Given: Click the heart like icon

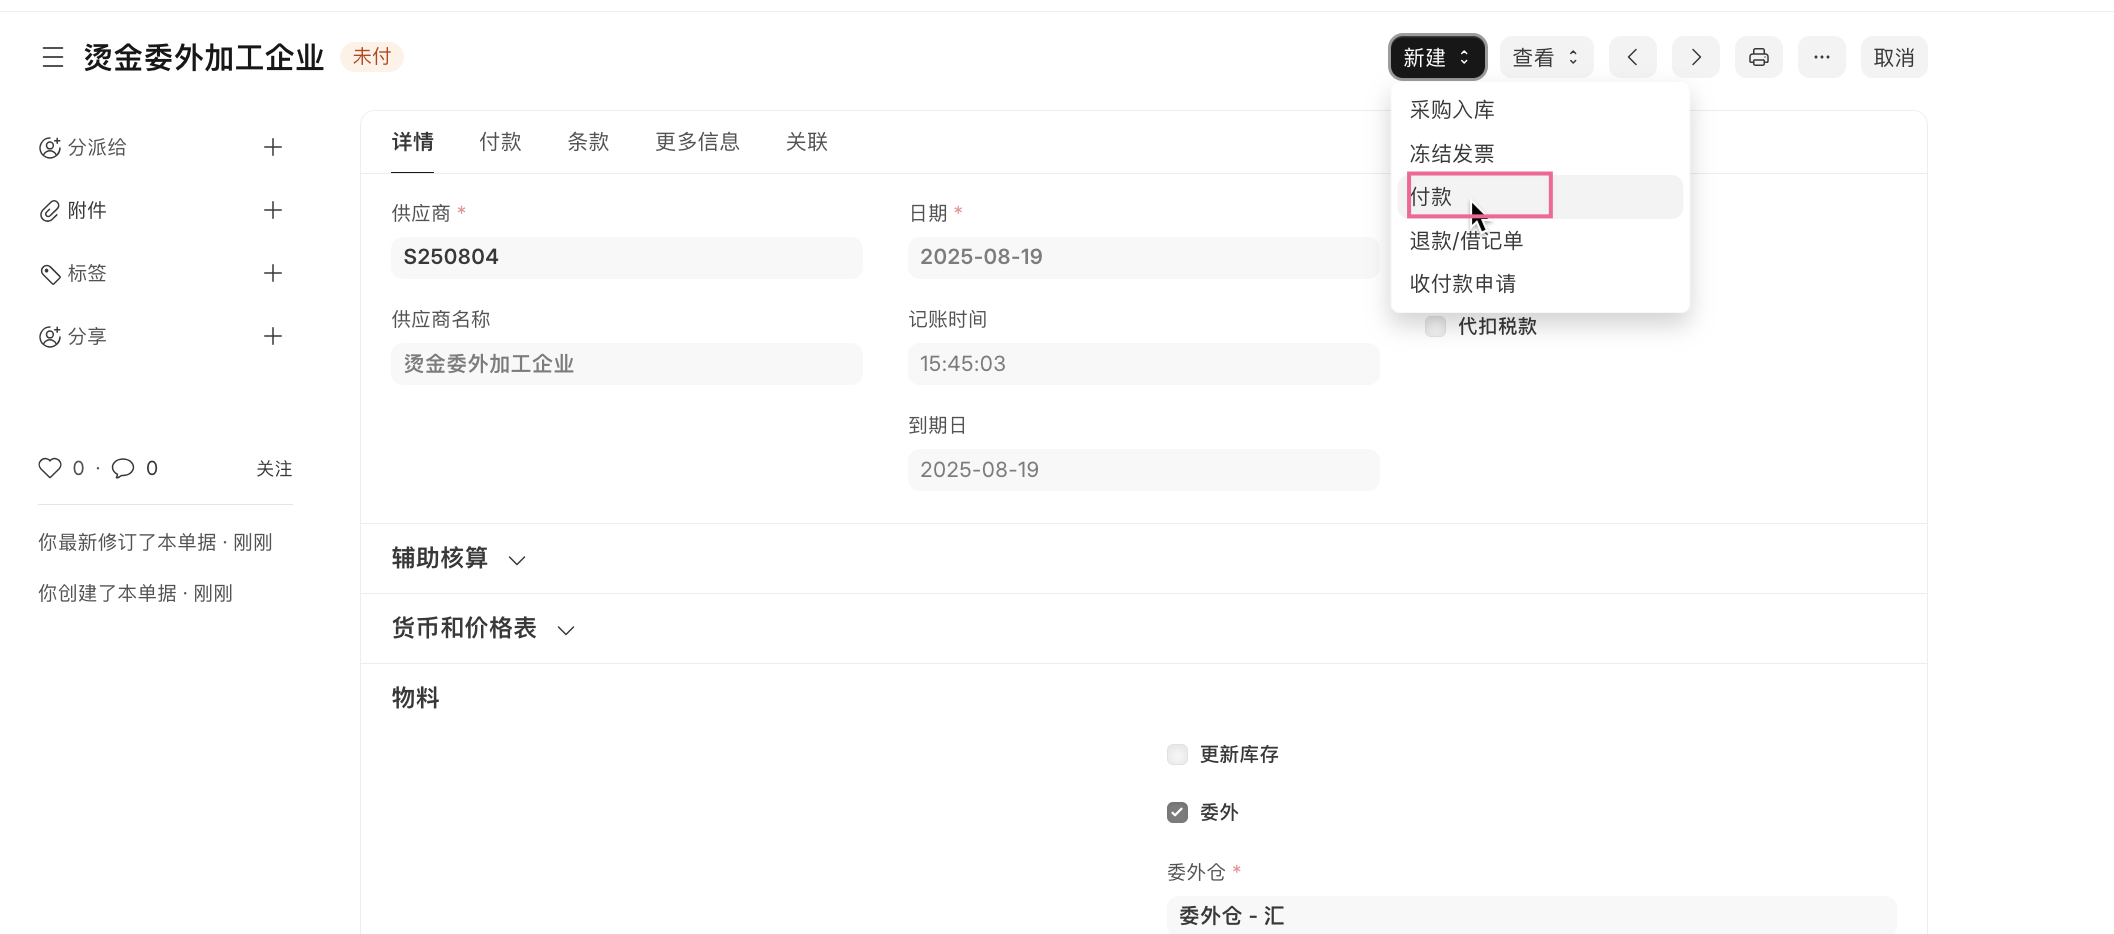Looking at the screenshot, I should (50, 468).
